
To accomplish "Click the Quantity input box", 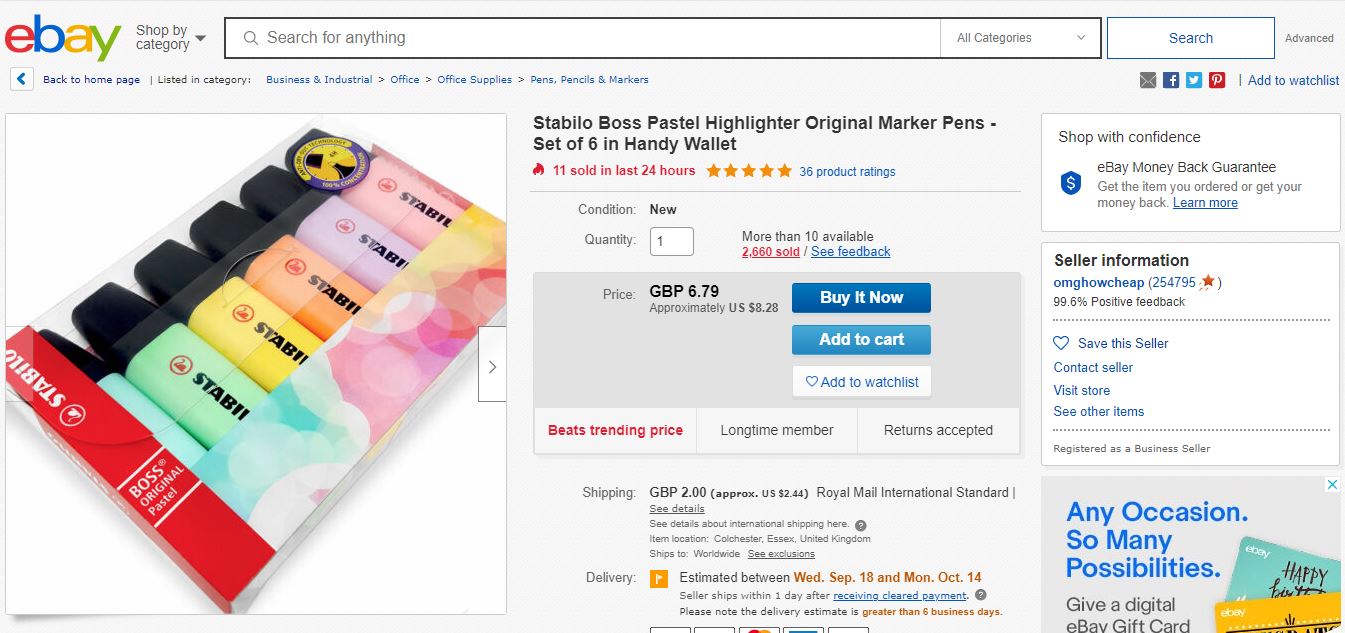I will pos(671,241).
